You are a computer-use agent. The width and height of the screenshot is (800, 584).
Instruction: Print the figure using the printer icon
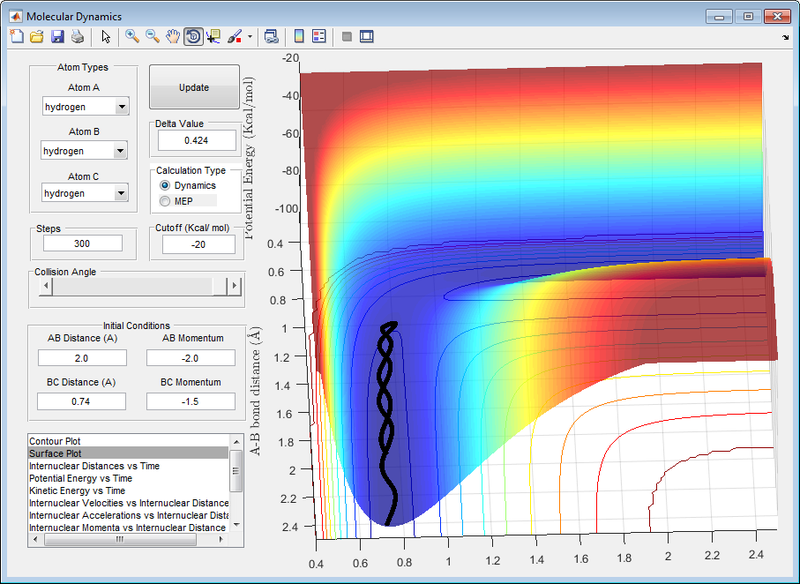coord(77,36)
